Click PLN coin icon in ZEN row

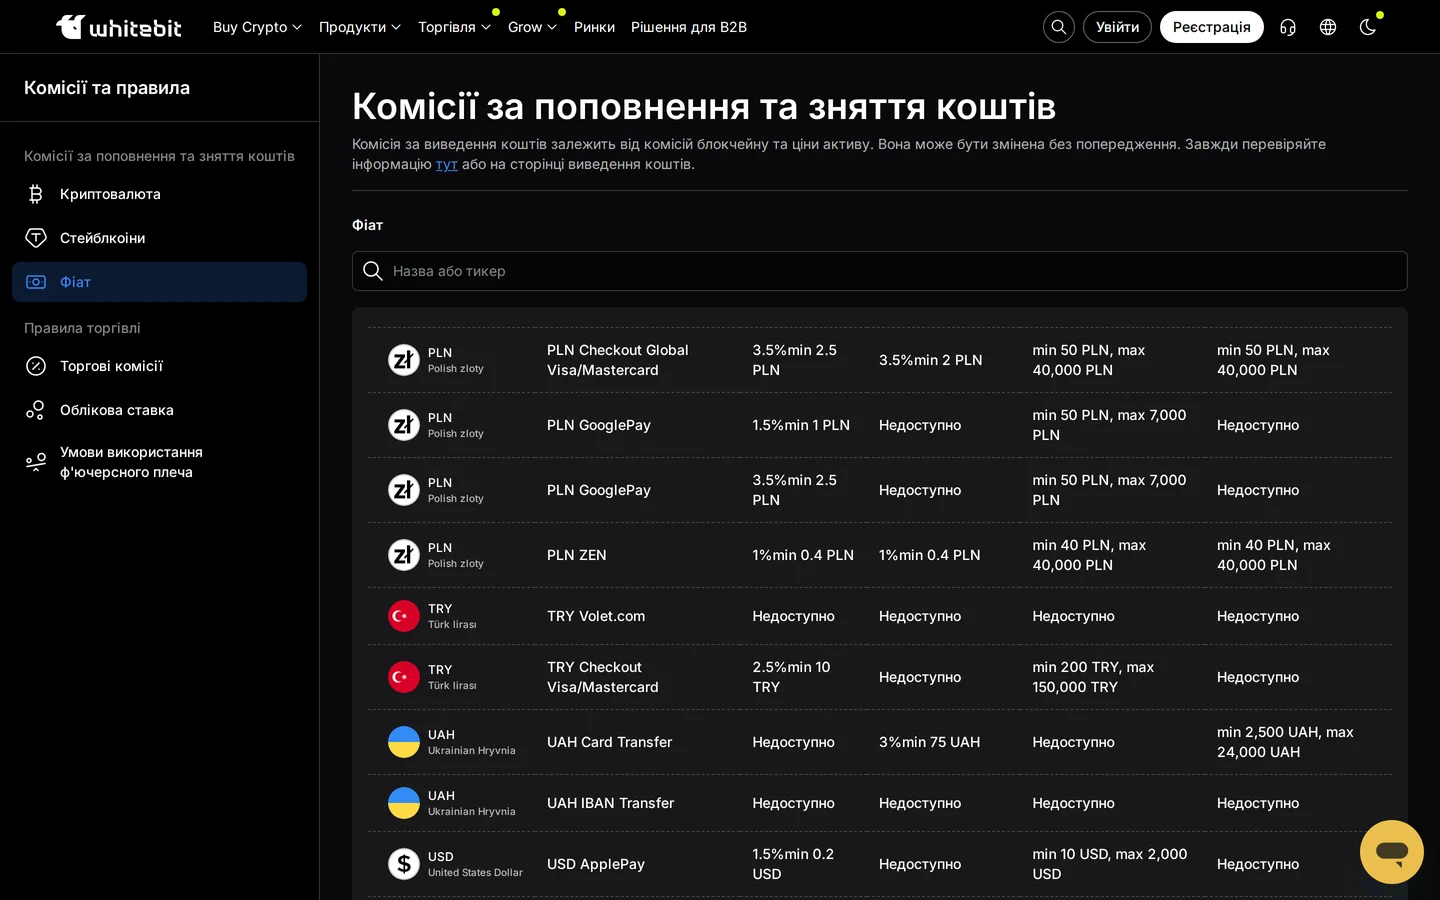tap(404, 555)
